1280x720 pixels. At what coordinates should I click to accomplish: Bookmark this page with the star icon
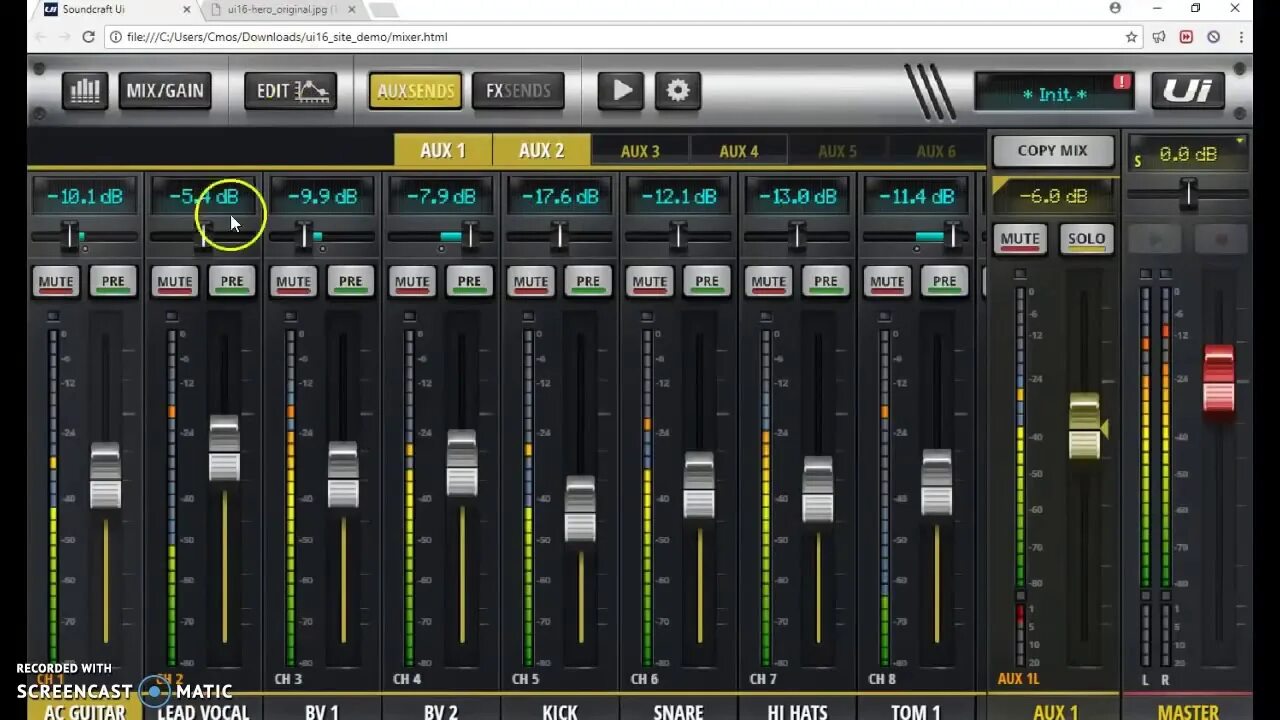tap(1131, 37)
